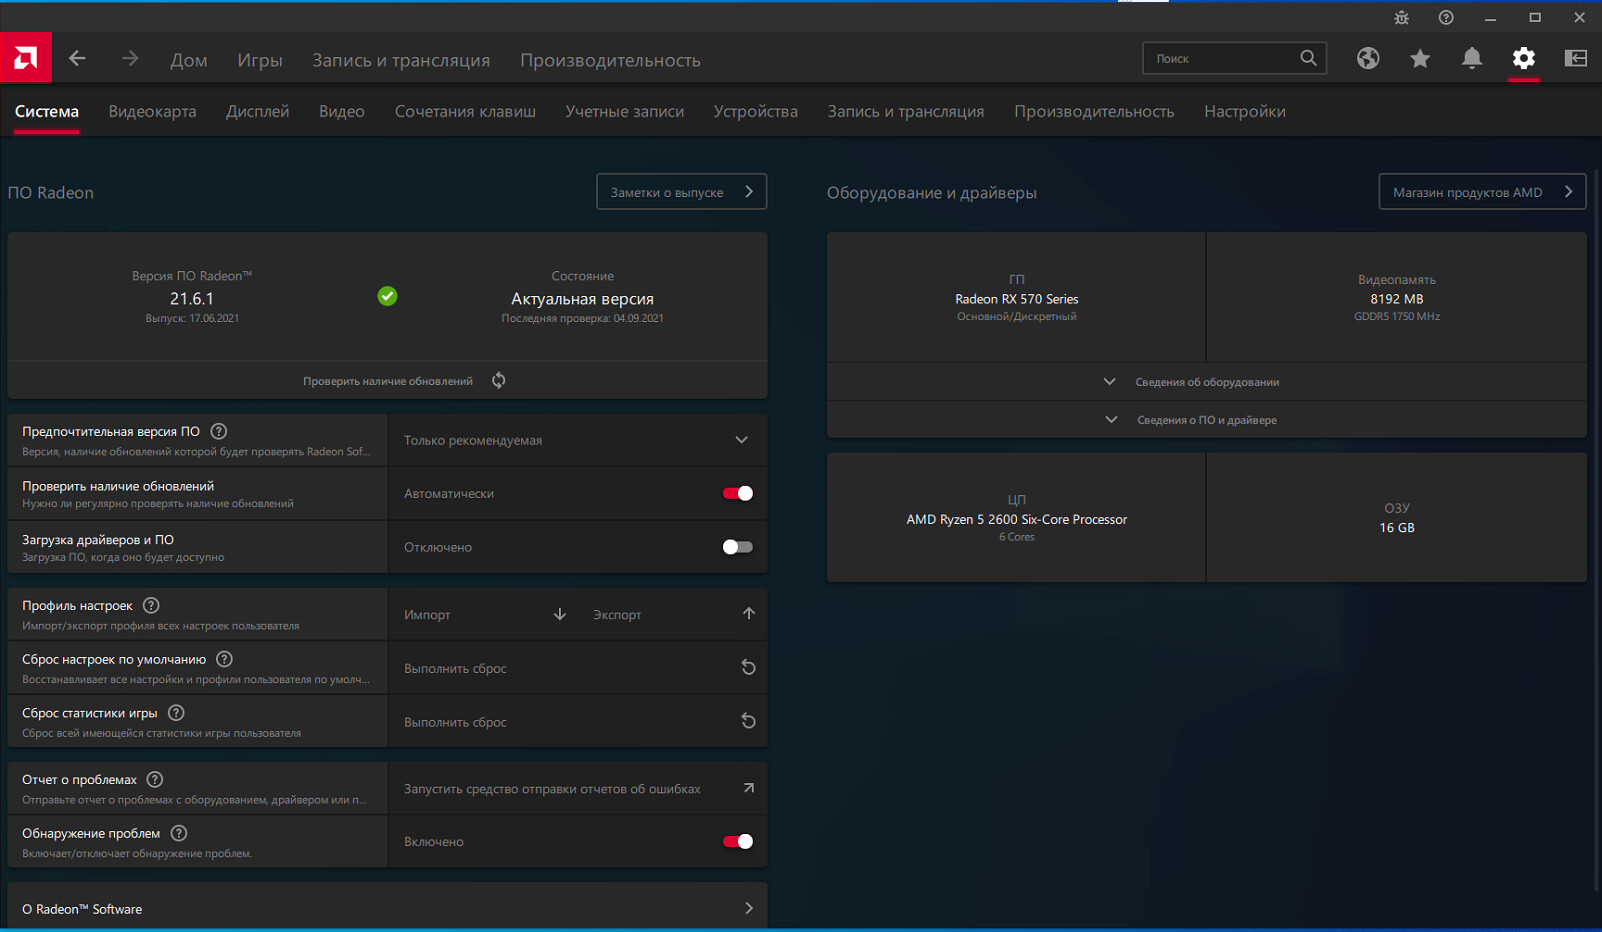Switch to Дисплей tab
Screen dimensions: 1602x932
(257, 111)
